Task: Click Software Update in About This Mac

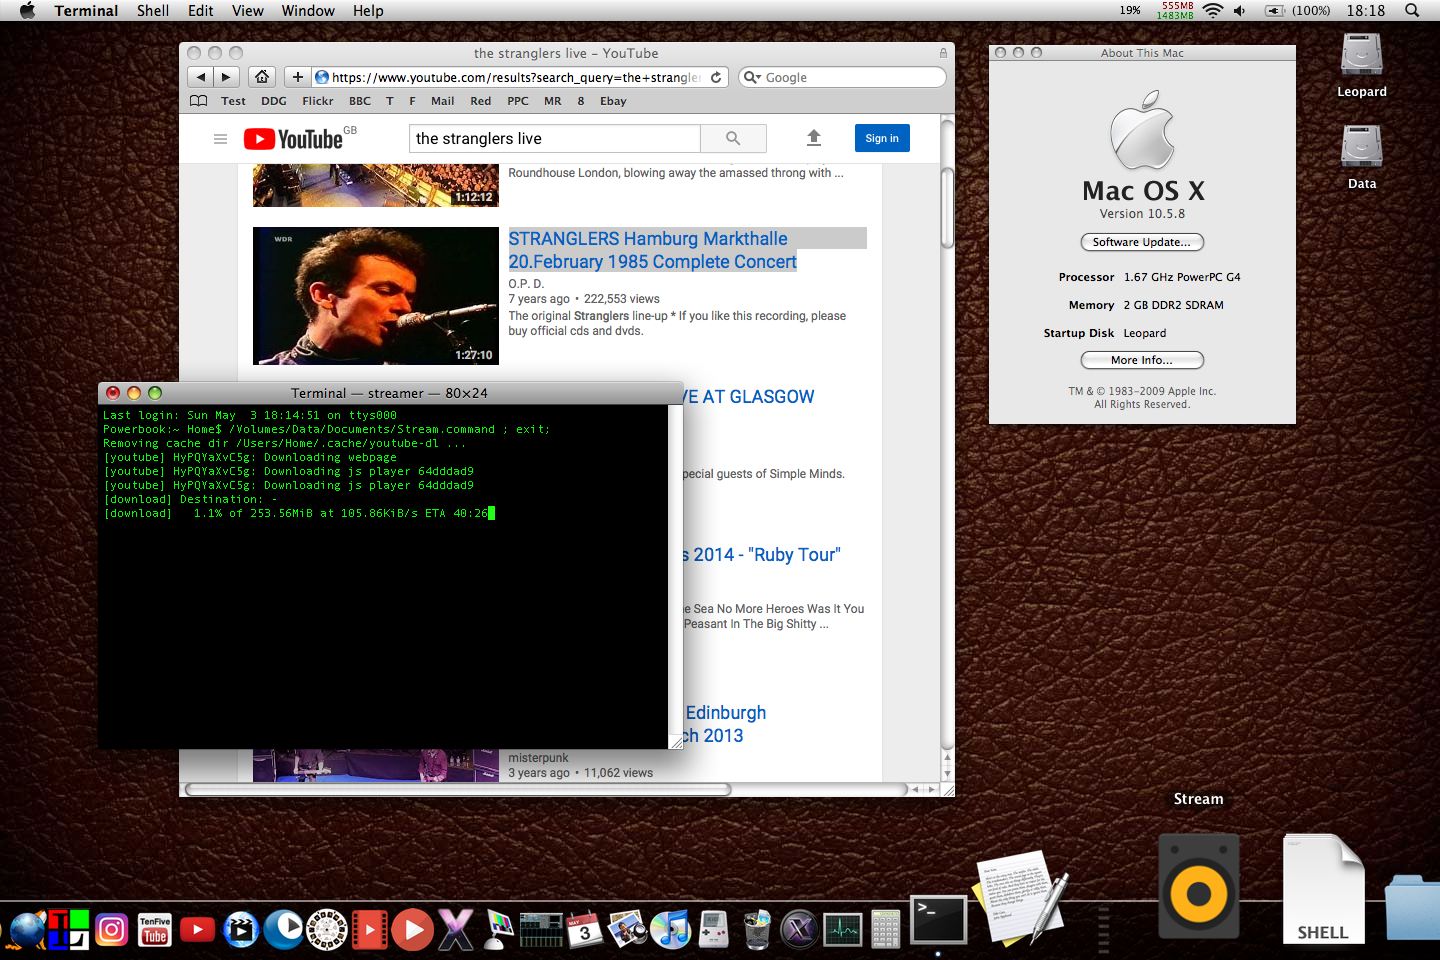Action: coord(1142,242)
